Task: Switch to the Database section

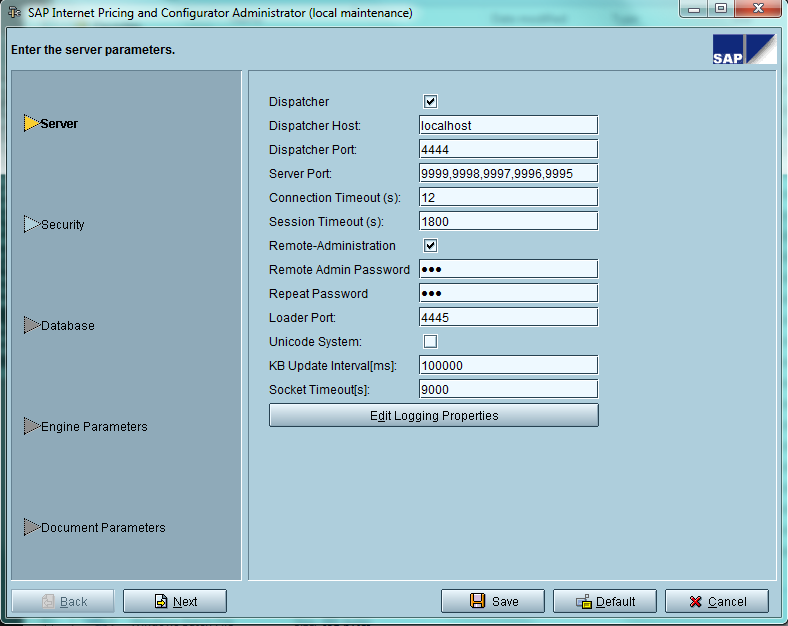Action: (x=68, y=326)
